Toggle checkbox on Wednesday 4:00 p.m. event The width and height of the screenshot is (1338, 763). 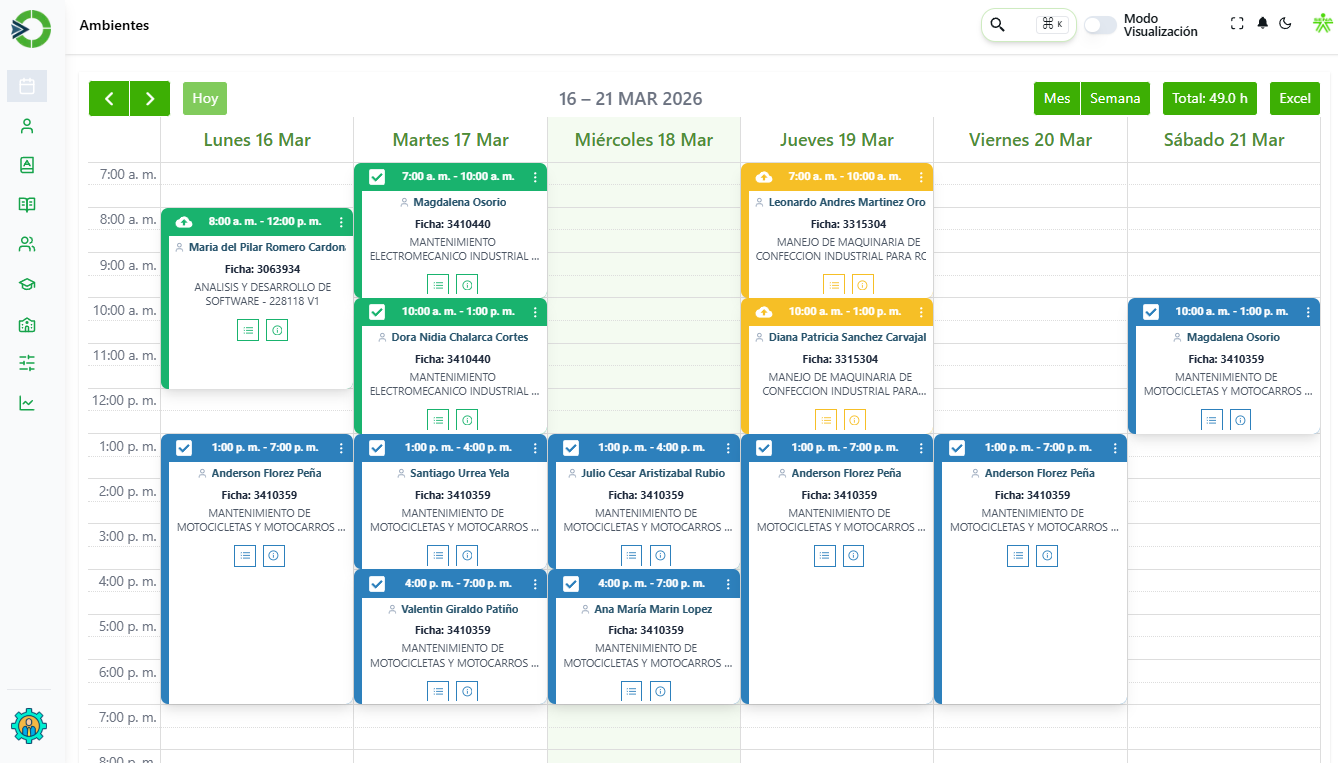tap(570, 584)
